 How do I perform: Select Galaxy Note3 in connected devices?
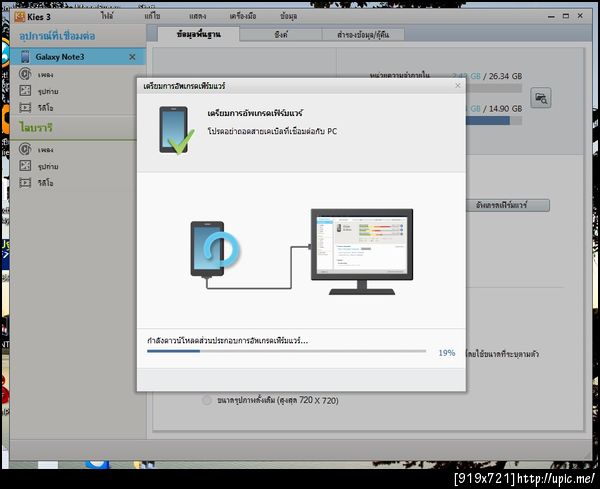78,57
